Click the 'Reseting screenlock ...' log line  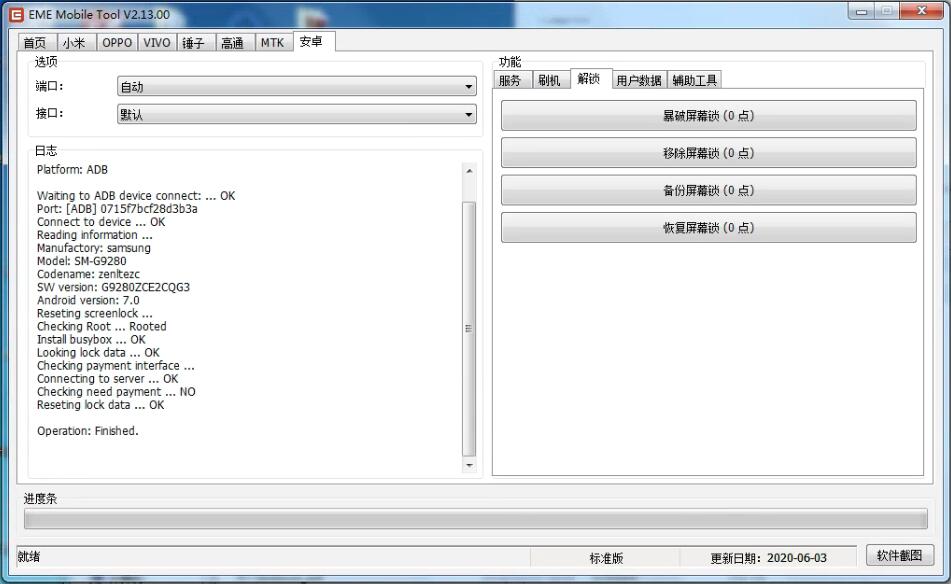[x=95, y=314]
